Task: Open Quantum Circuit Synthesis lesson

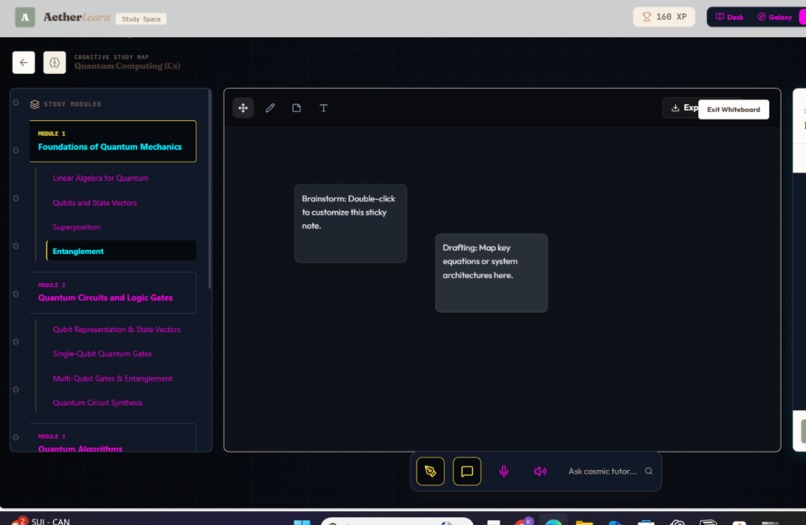Action: point(97,403)
